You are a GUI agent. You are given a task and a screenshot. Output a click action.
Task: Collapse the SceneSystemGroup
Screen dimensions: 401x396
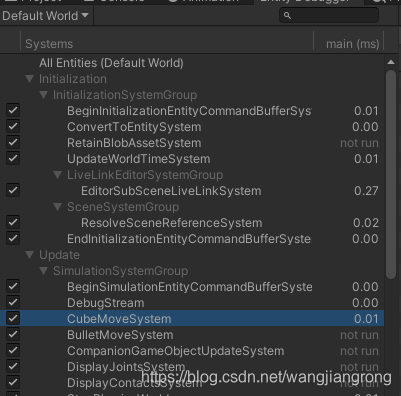point(58,207)
